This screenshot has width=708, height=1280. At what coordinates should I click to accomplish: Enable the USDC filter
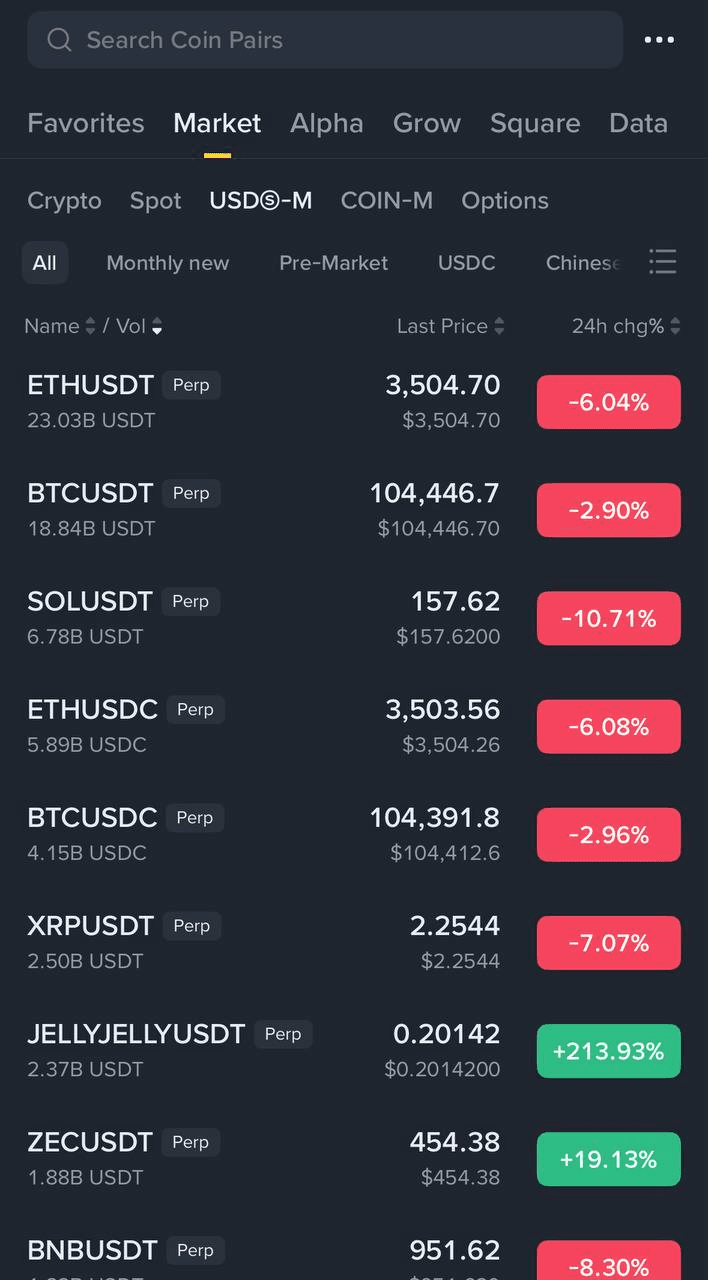[x=466, y=262]
